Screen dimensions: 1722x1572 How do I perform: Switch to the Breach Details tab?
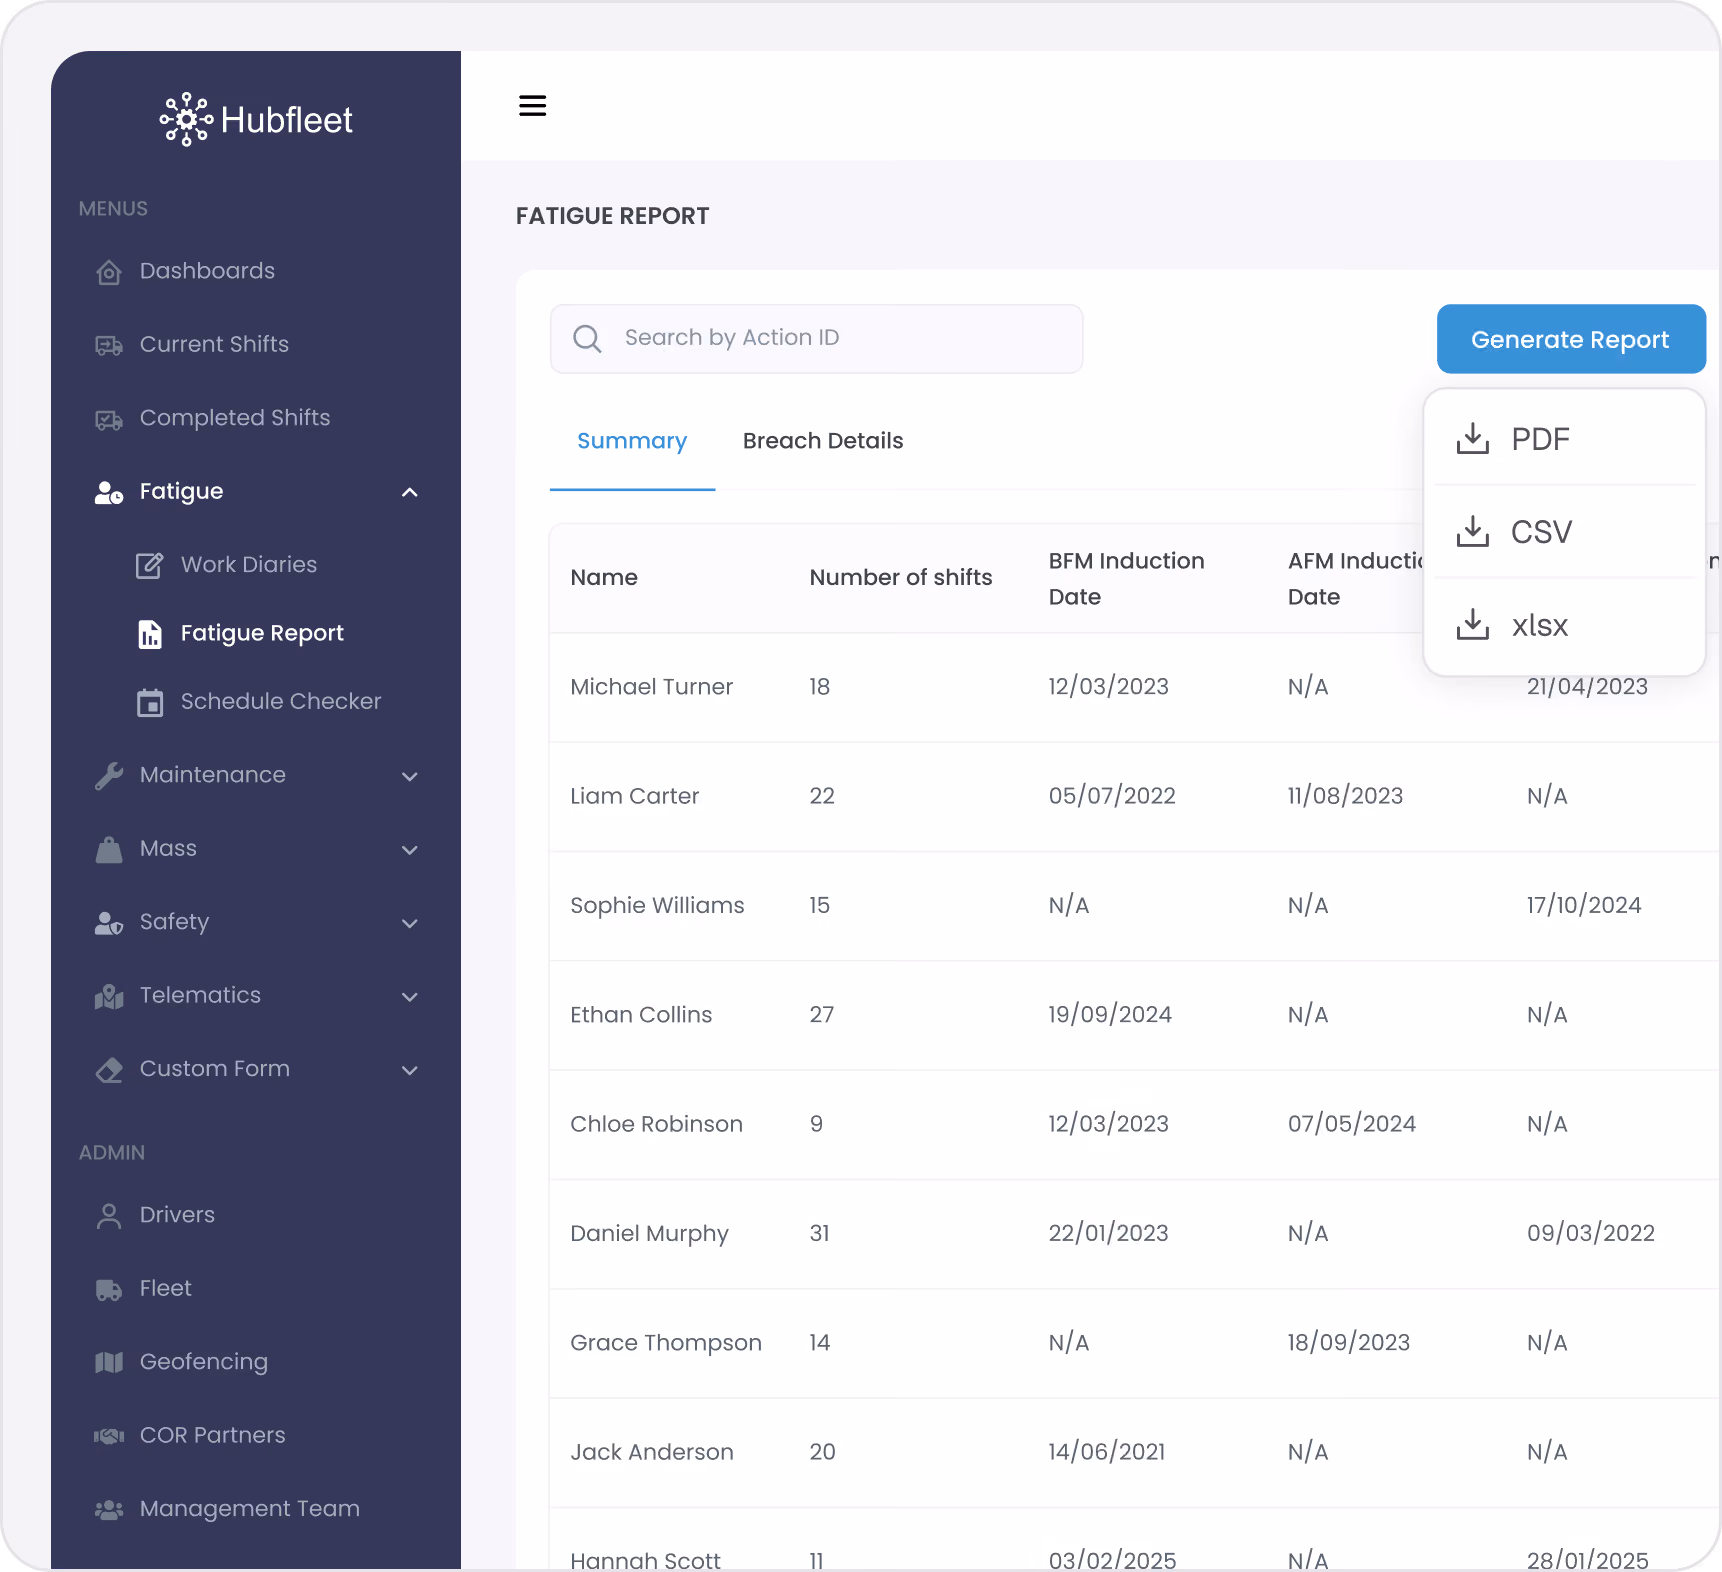pyautogui.click(x=823, y=441)
